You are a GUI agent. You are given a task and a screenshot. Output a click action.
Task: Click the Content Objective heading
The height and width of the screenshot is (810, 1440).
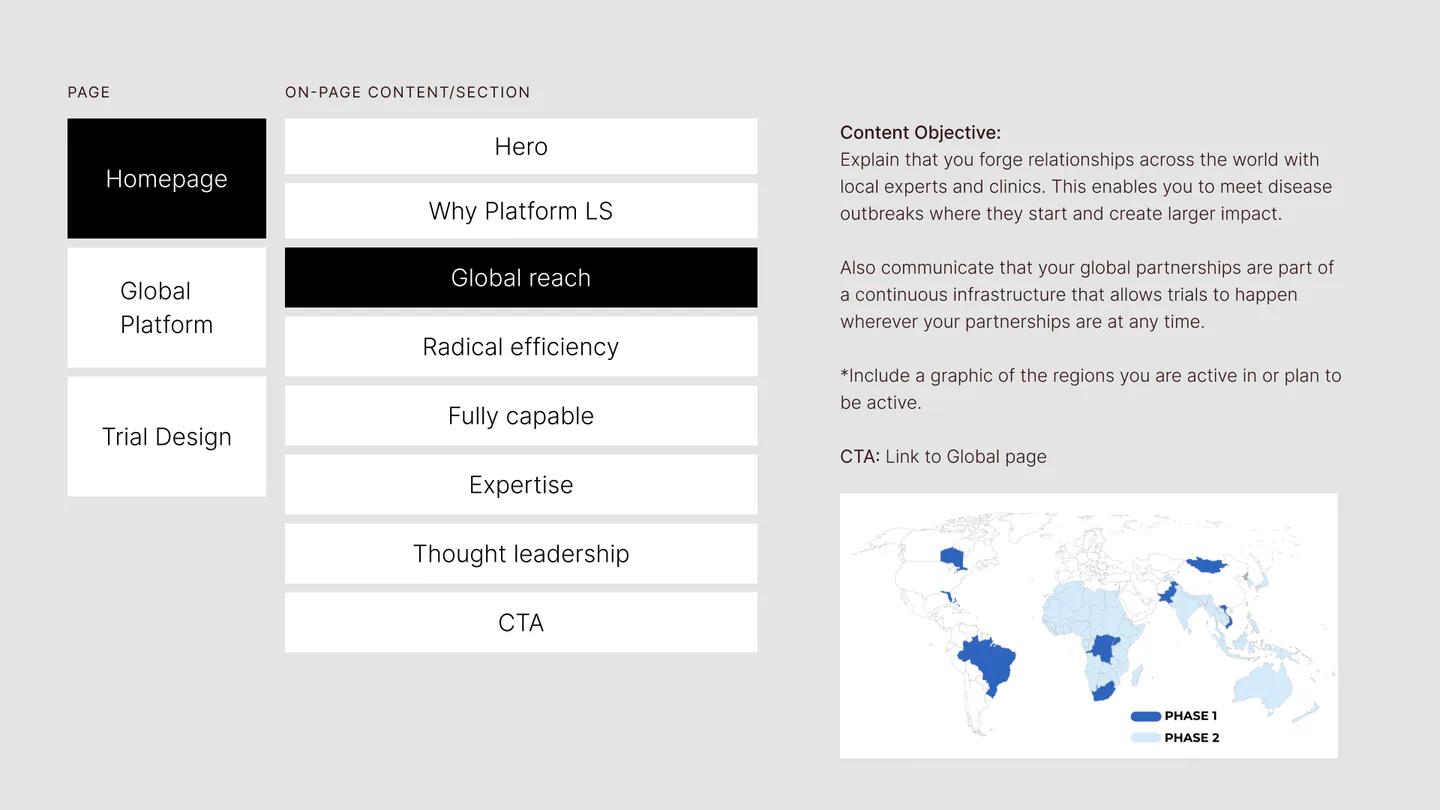[920, 132]
